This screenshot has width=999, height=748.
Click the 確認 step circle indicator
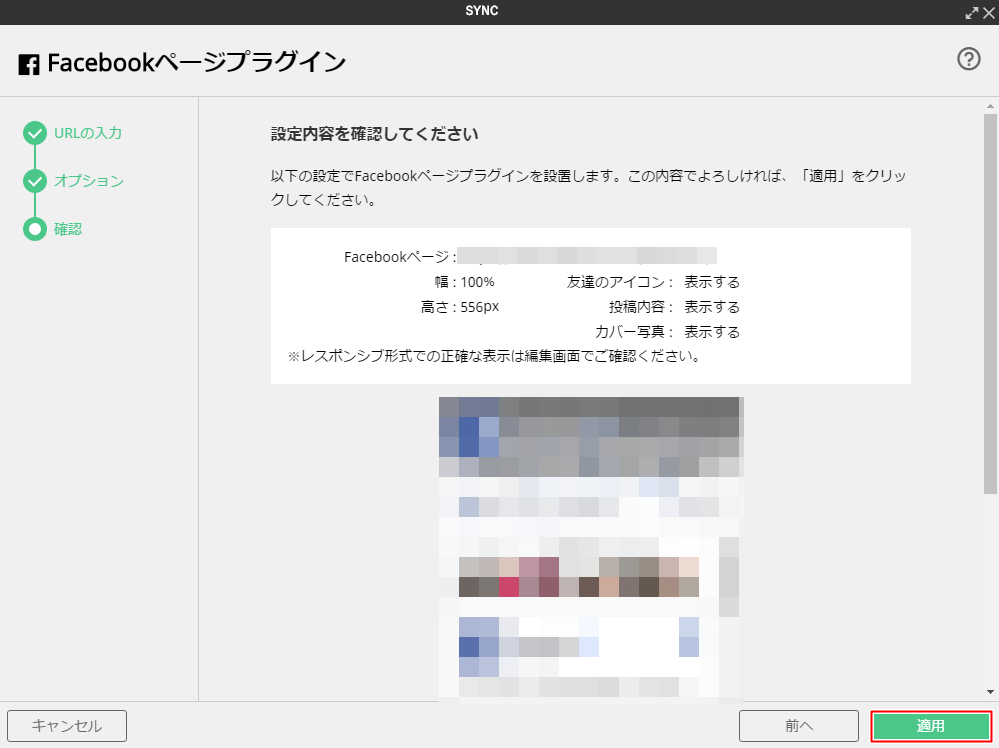click(x=35, y=229)
